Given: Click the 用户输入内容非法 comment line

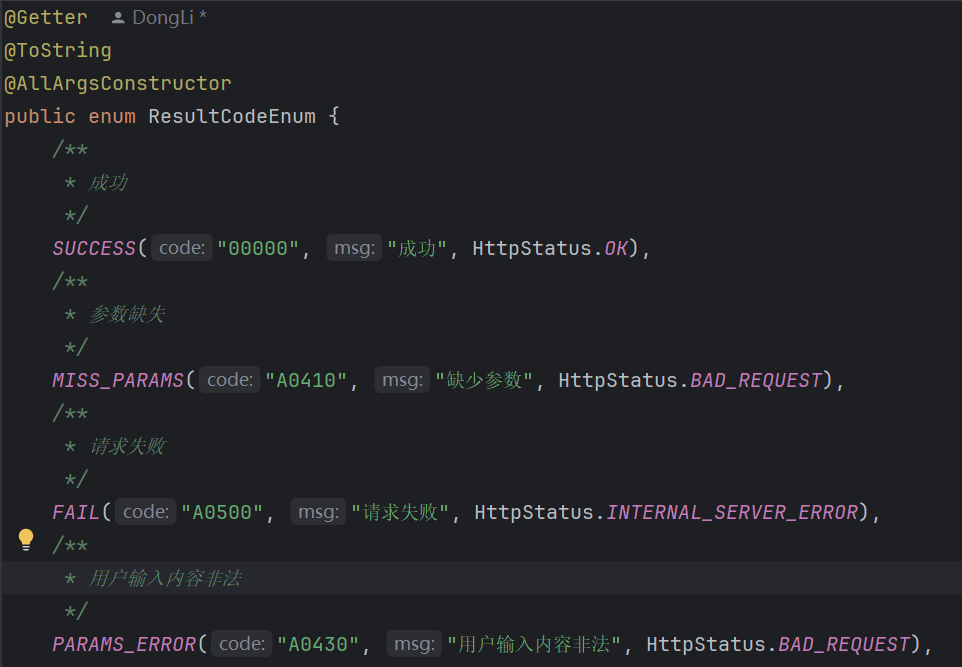Looking at the screenshot, I should point(165,578).
